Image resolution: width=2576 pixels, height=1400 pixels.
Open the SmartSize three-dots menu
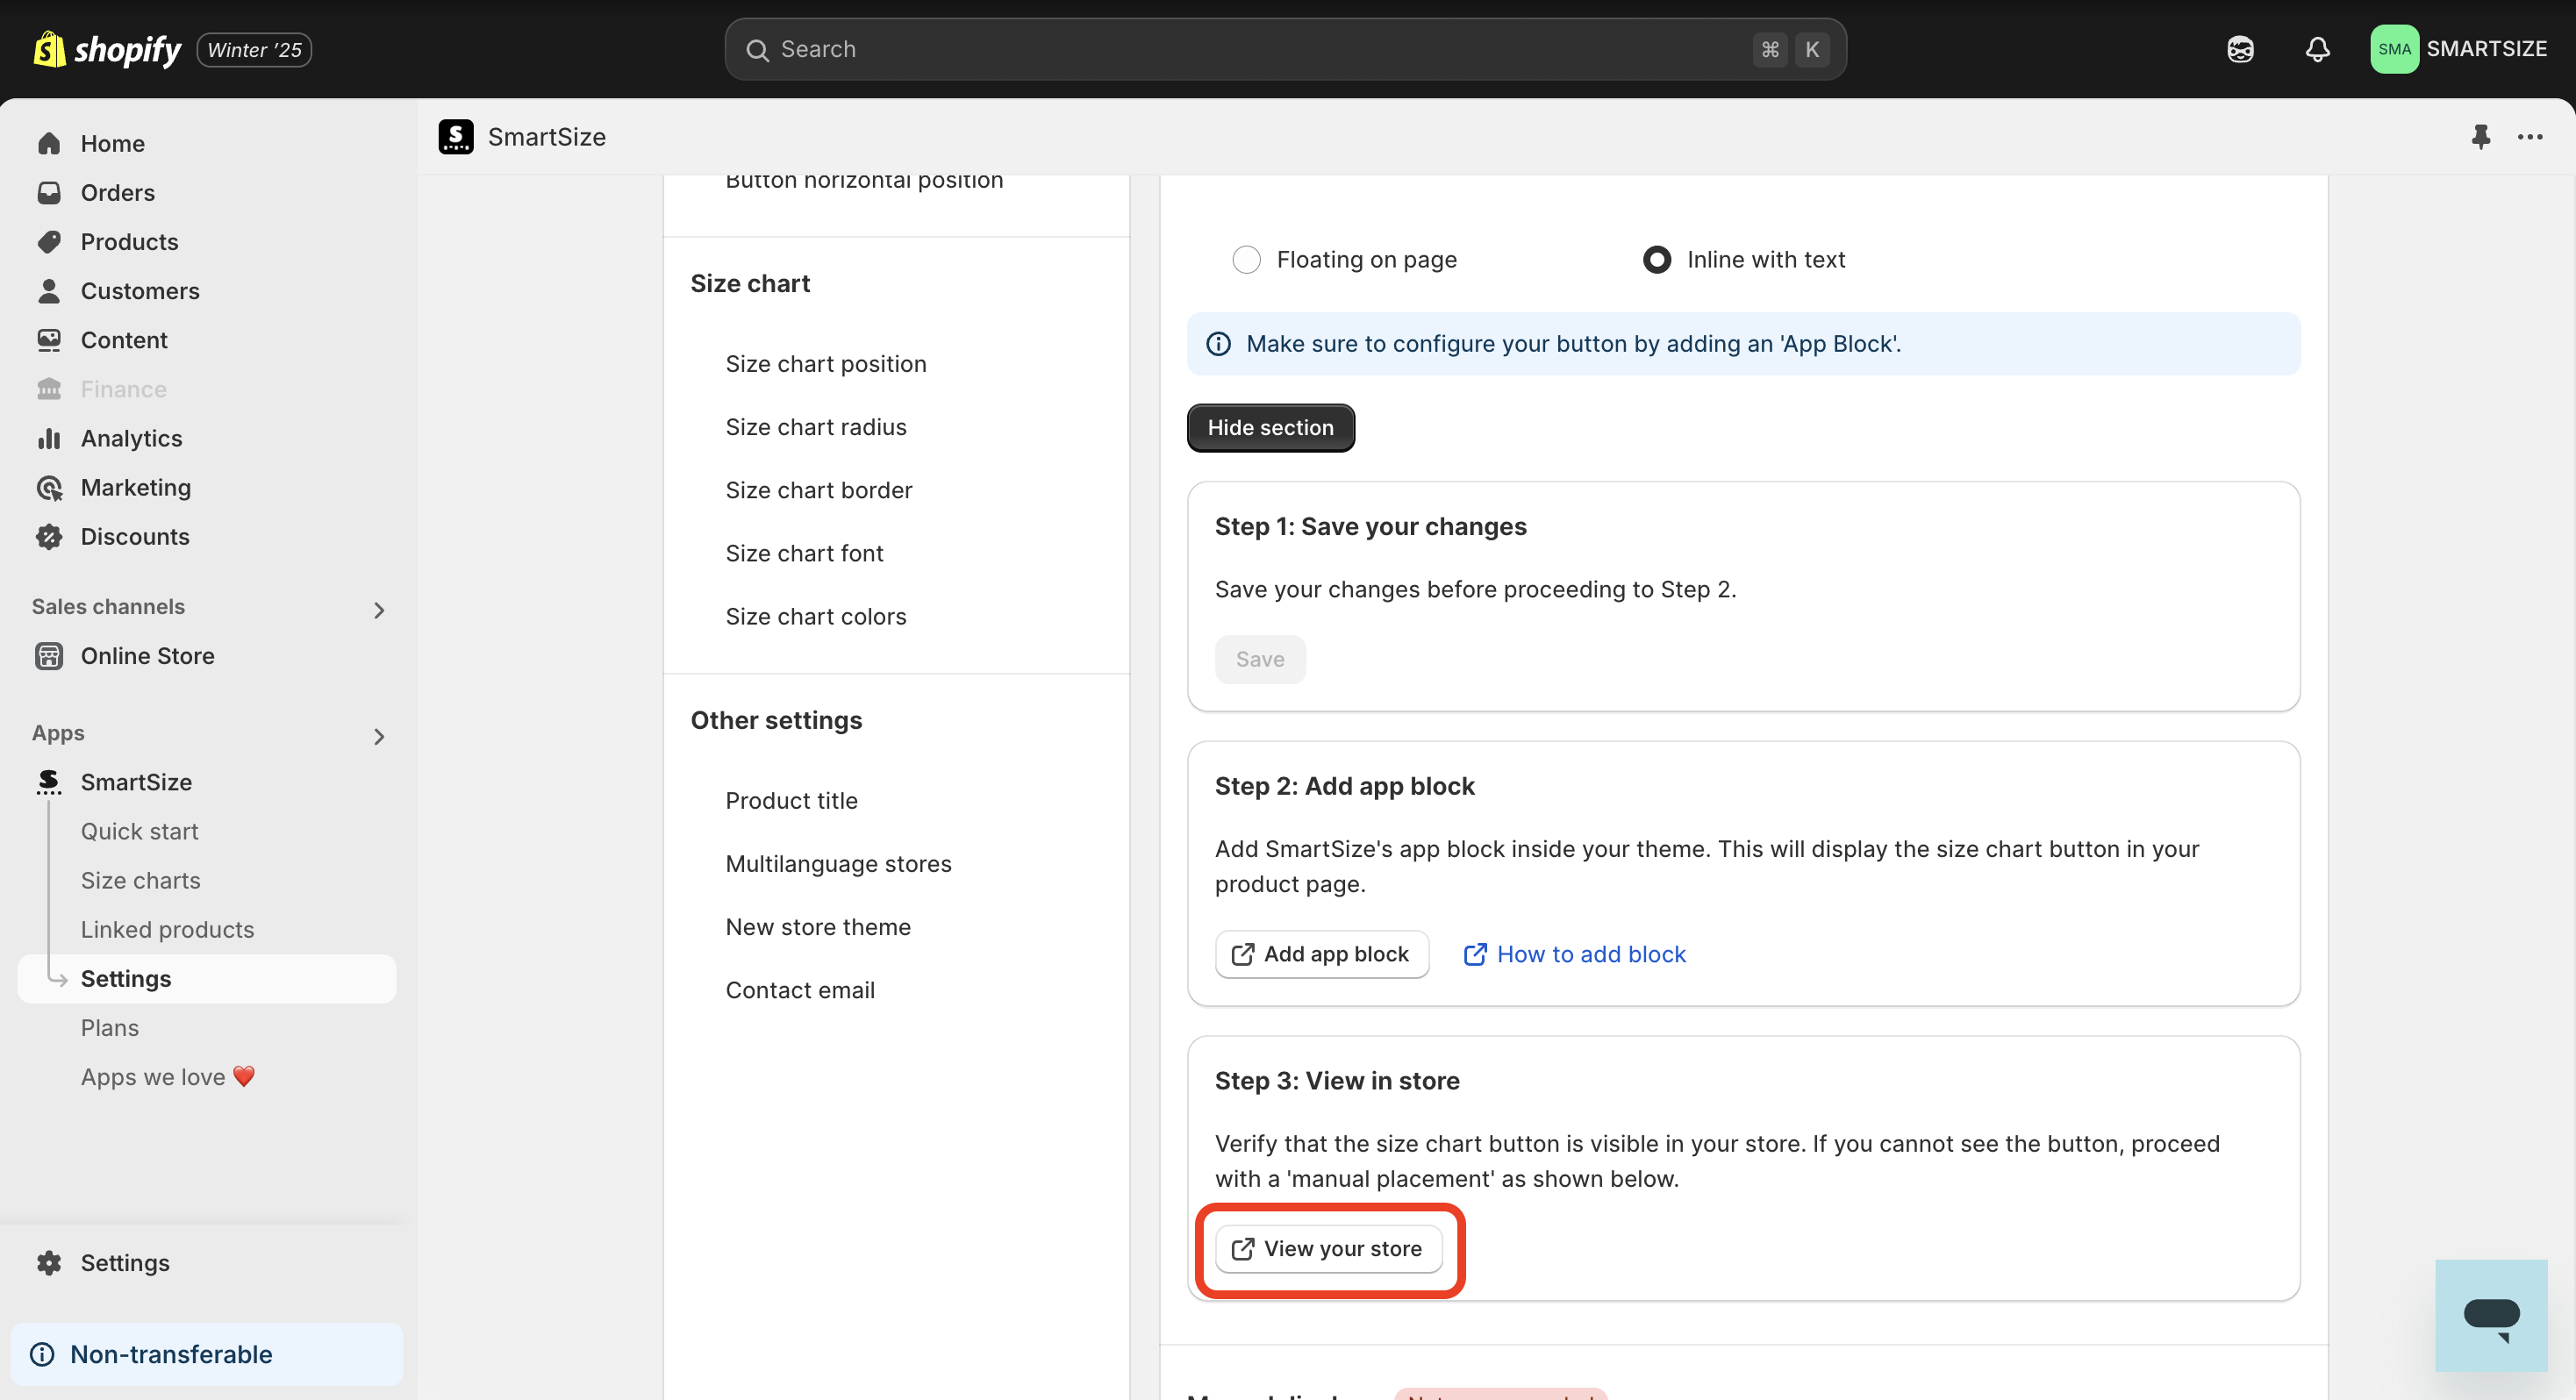click(2530, 137)
